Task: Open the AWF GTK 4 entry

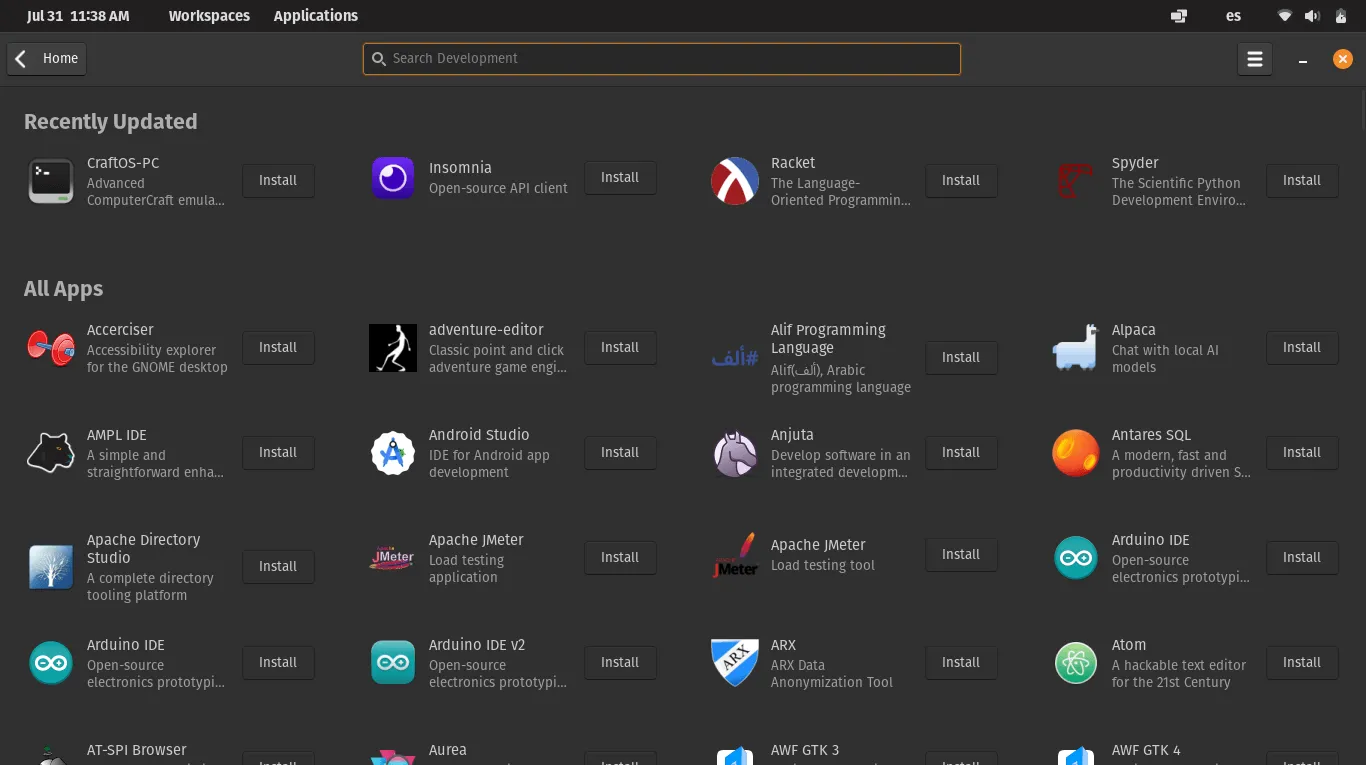Action: 1146,750
